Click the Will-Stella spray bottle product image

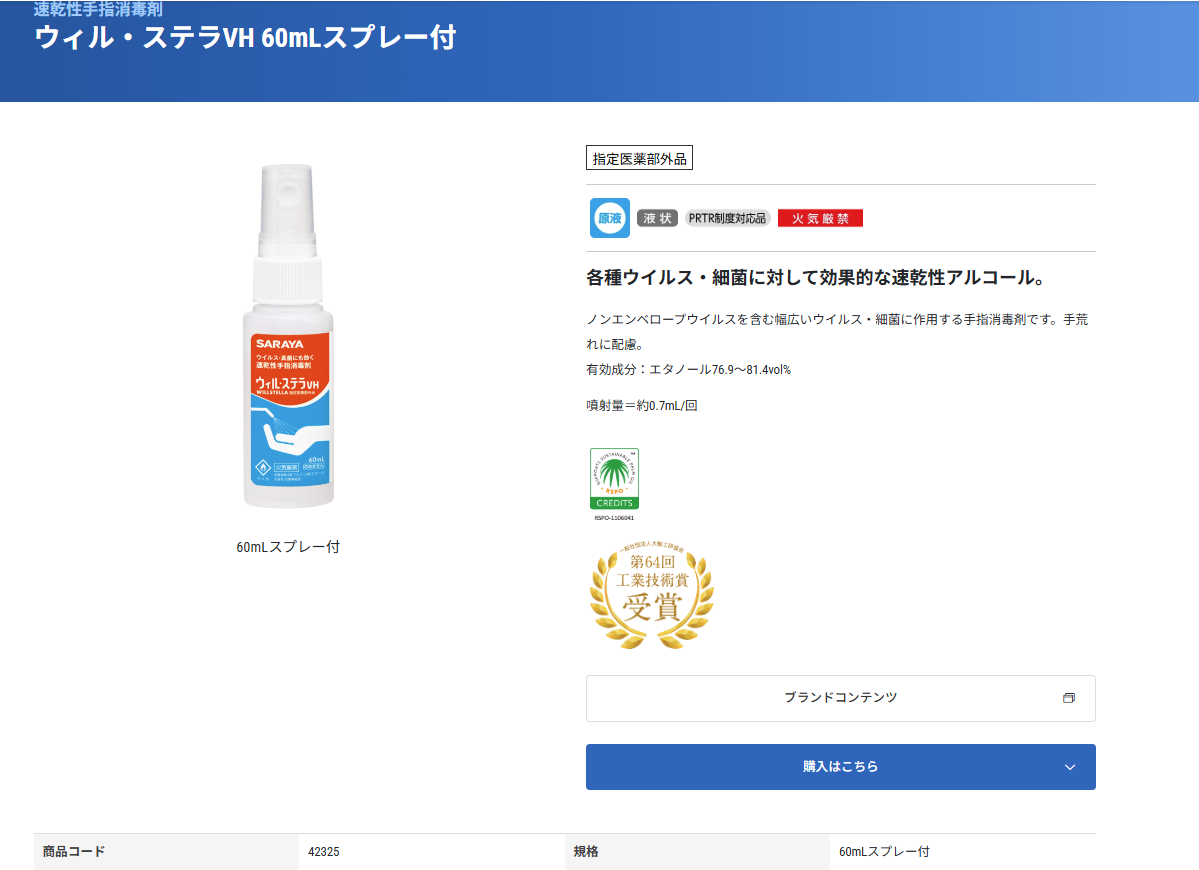(x=288, y=340)
